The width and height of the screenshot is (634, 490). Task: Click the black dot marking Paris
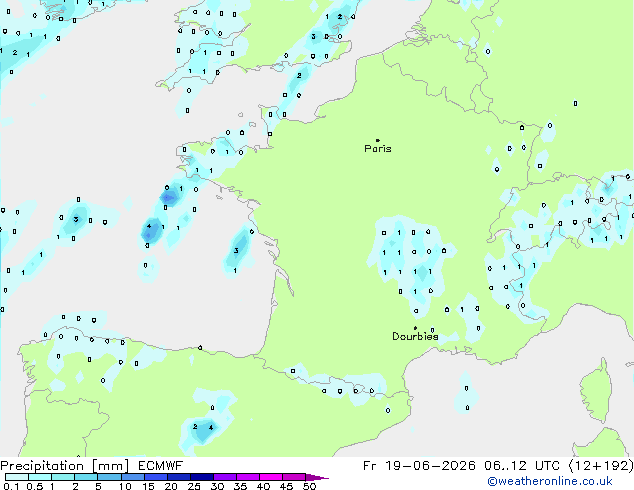(x=378, y=140)
